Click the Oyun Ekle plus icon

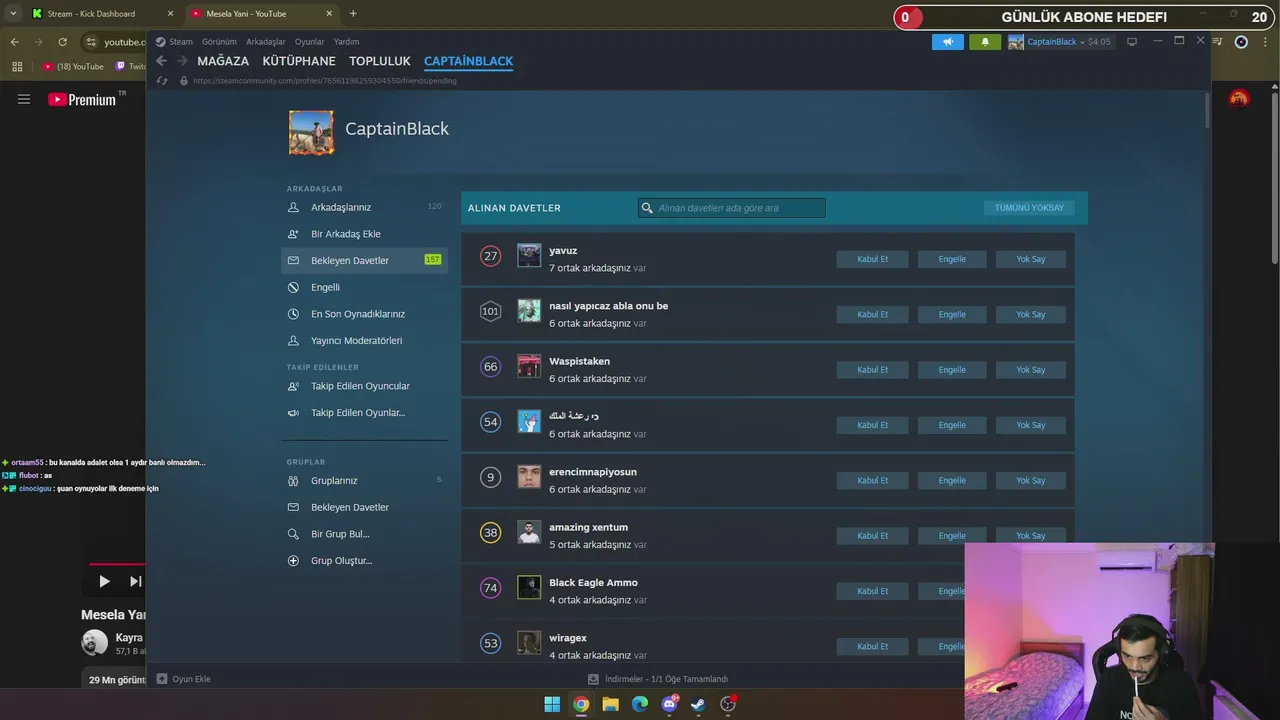click(162, 679)
